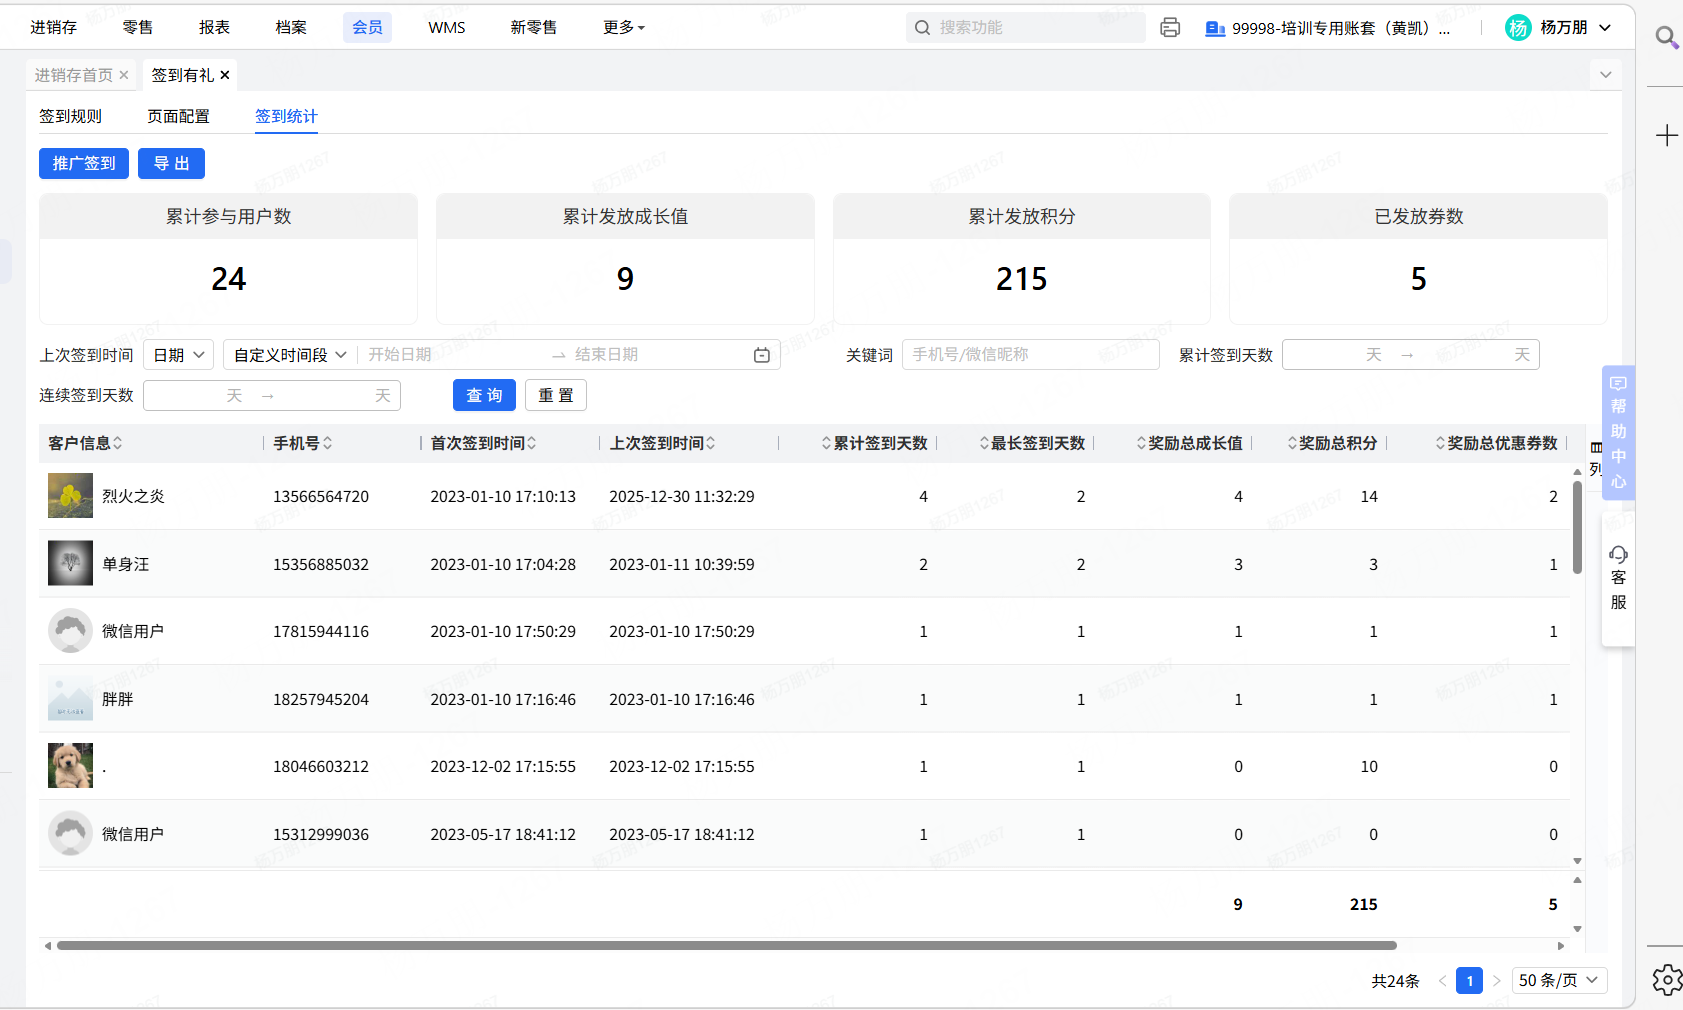1683x1010 pixels.
Task: Expand the 日期 dropdown
Action: click(178, 355)
